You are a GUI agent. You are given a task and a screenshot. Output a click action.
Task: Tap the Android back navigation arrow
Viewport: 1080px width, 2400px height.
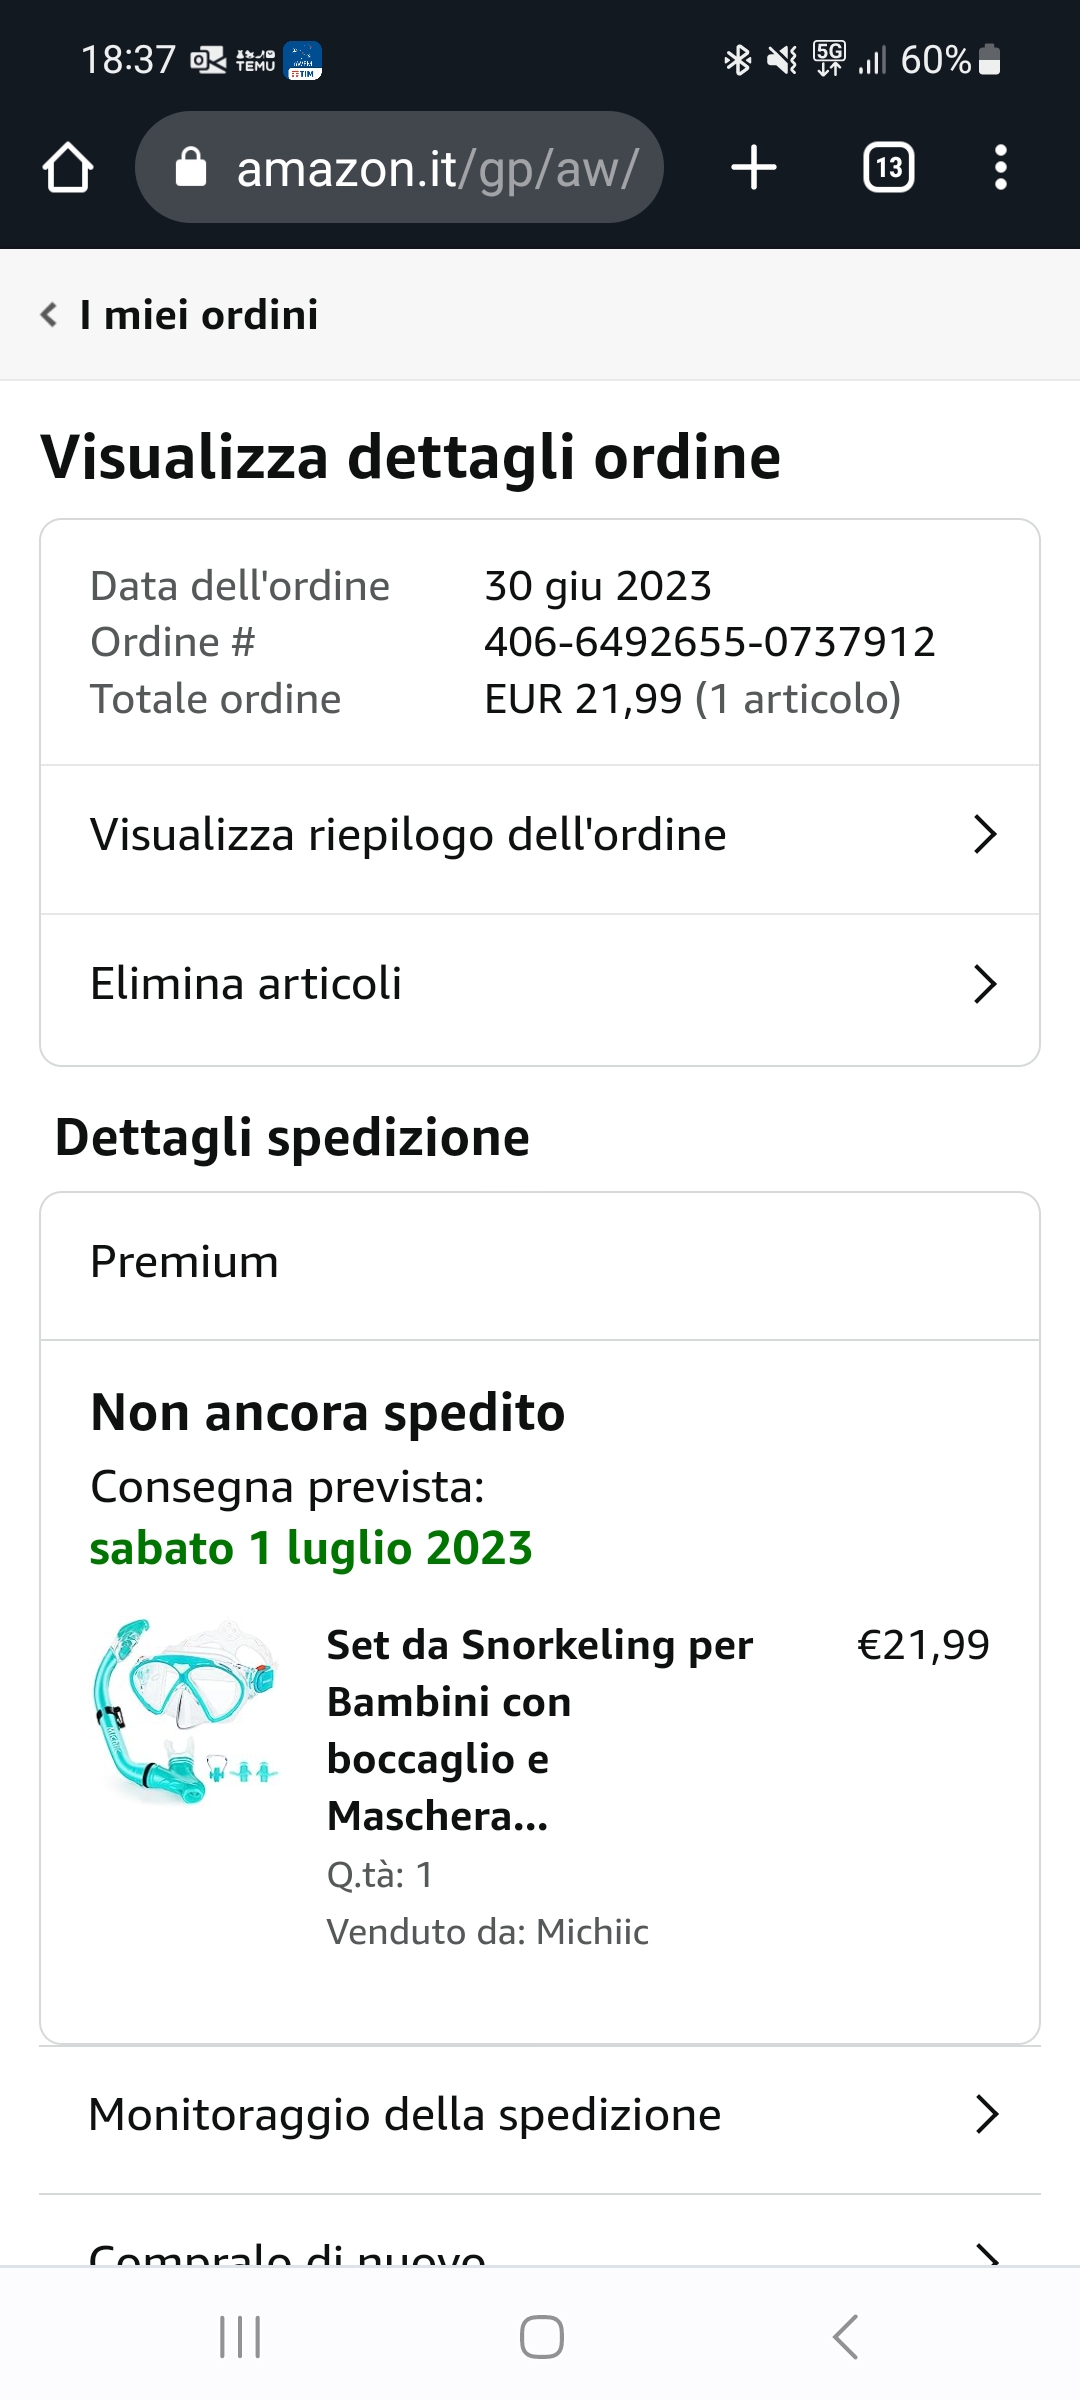[x=845, y=2337]
